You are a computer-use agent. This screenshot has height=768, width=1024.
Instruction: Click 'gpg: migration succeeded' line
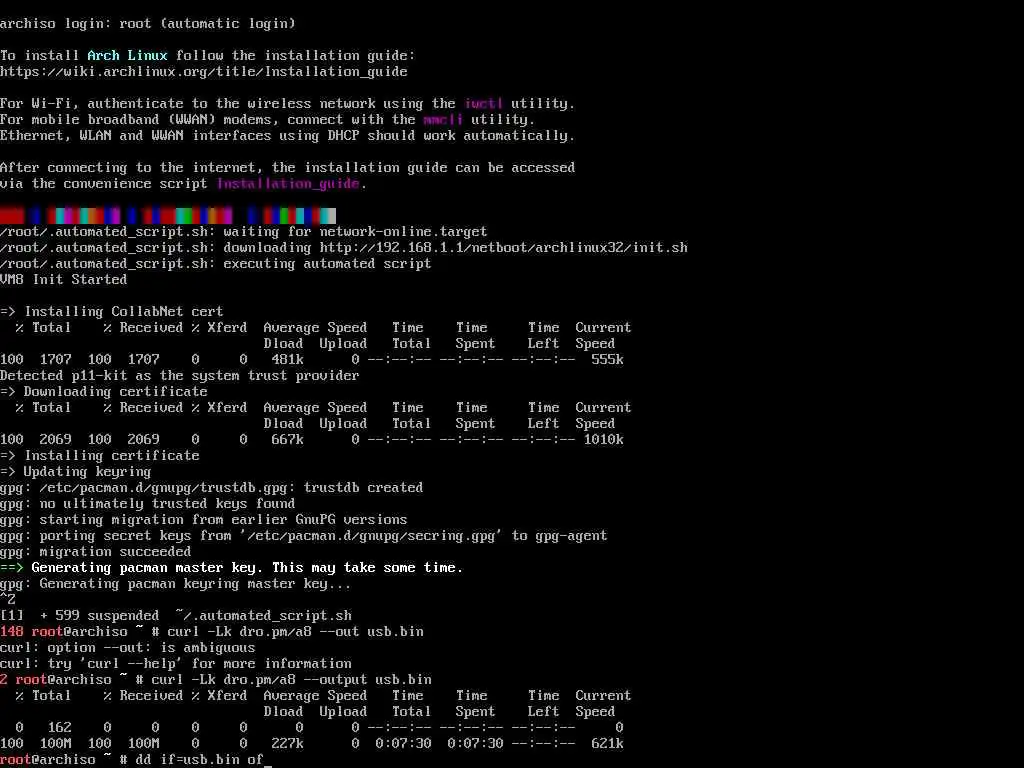pos(95,552)
